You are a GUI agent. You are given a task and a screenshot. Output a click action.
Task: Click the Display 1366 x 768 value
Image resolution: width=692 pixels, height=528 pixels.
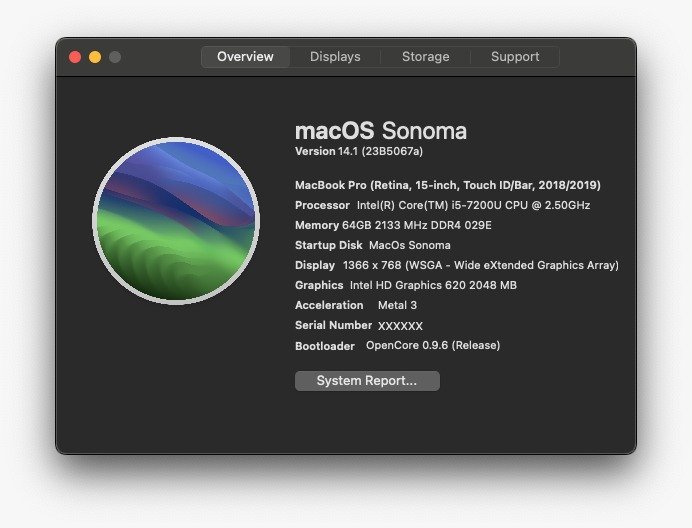click(481, 265)
